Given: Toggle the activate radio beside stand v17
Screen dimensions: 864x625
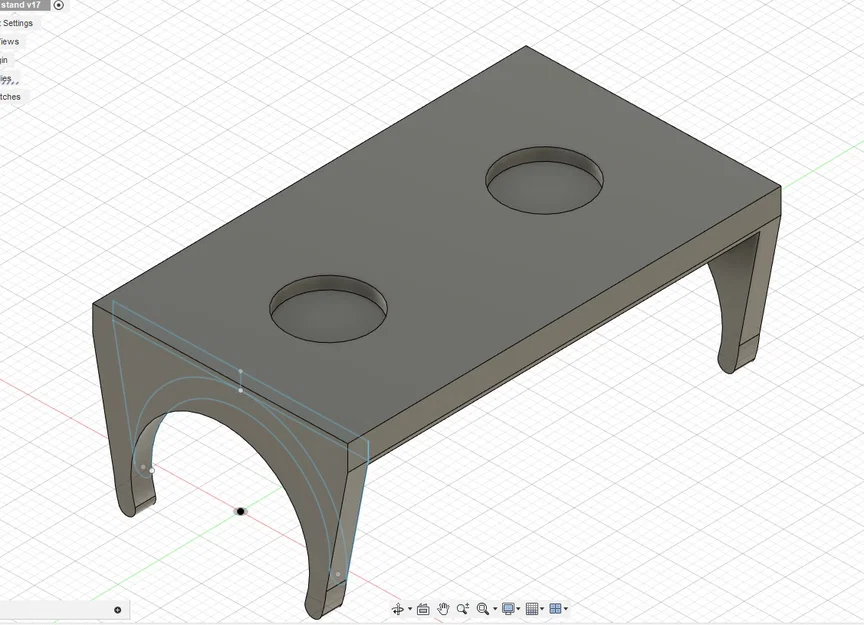Looking at the screenshot, I should click(x=59, y=6).
